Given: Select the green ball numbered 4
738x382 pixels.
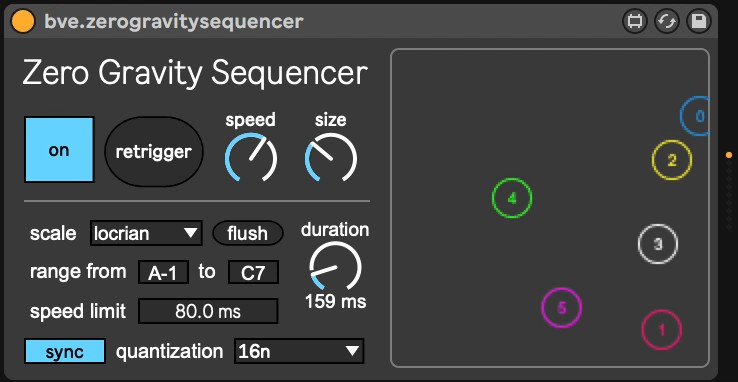Looking at the screenshot, I should 512,198.
